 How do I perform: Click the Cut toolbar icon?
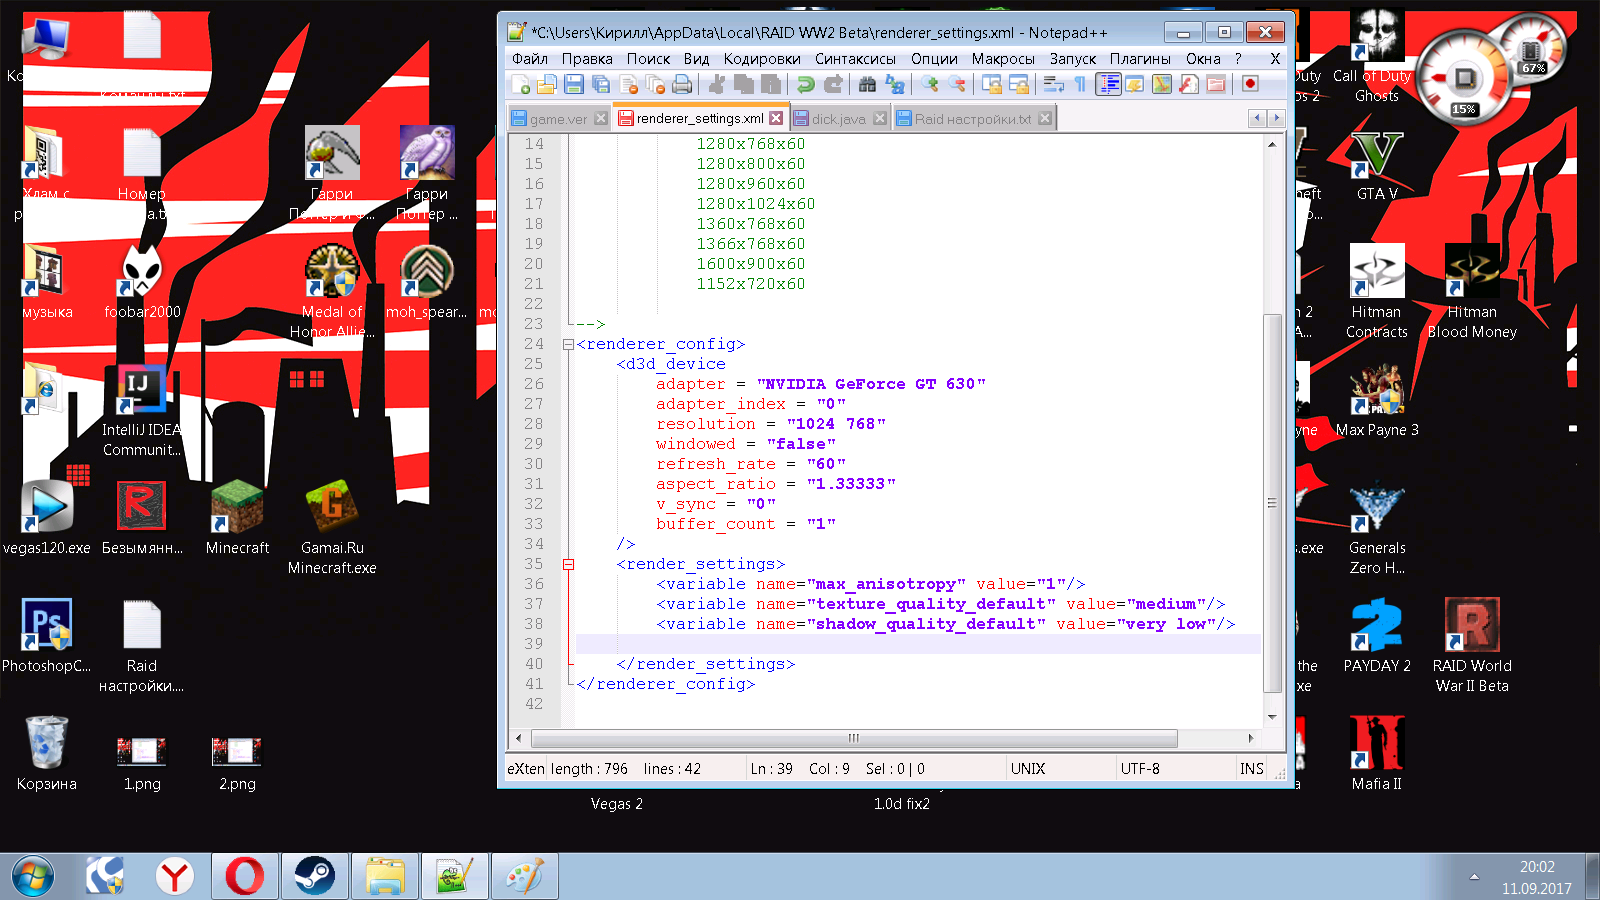click(716, 84)
